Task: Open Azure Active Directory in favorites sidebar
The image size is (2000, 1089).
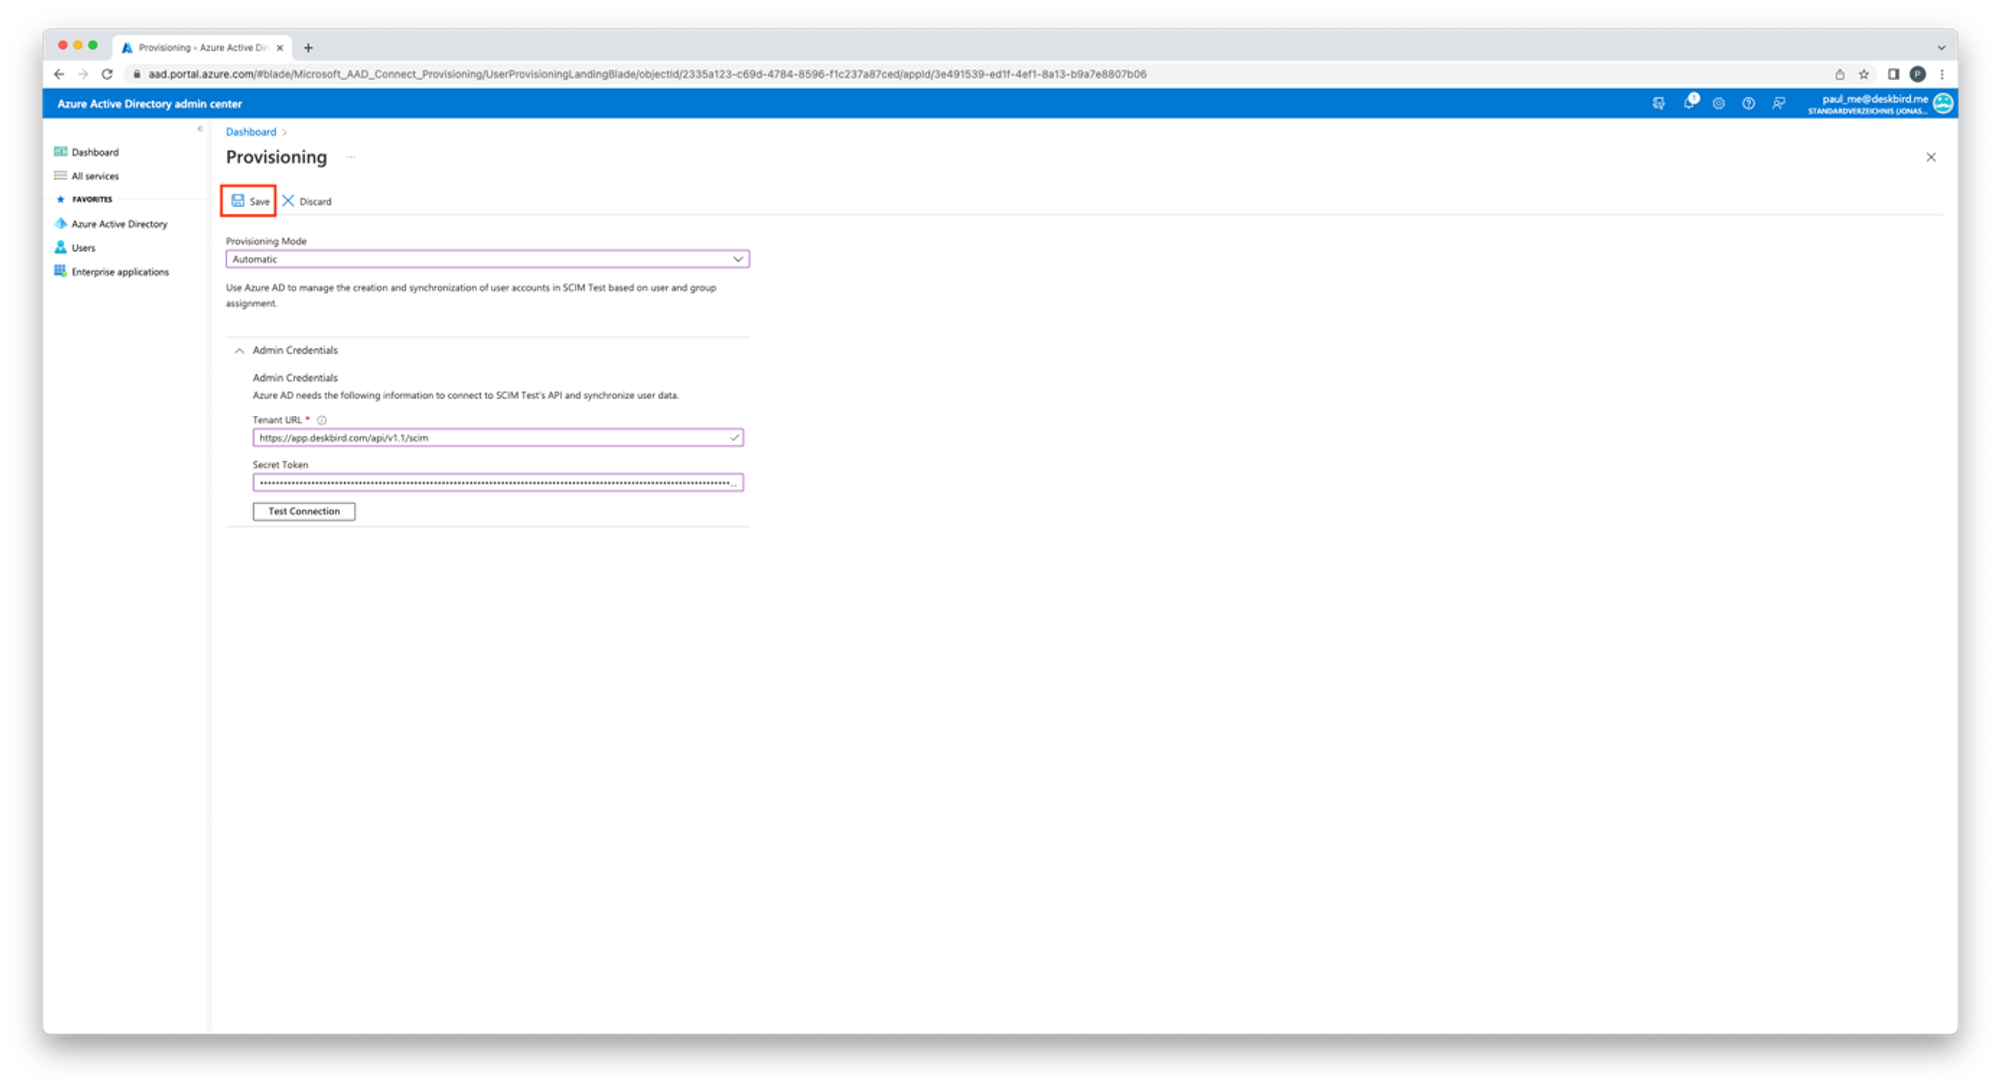Action: (x=119, y=224)
